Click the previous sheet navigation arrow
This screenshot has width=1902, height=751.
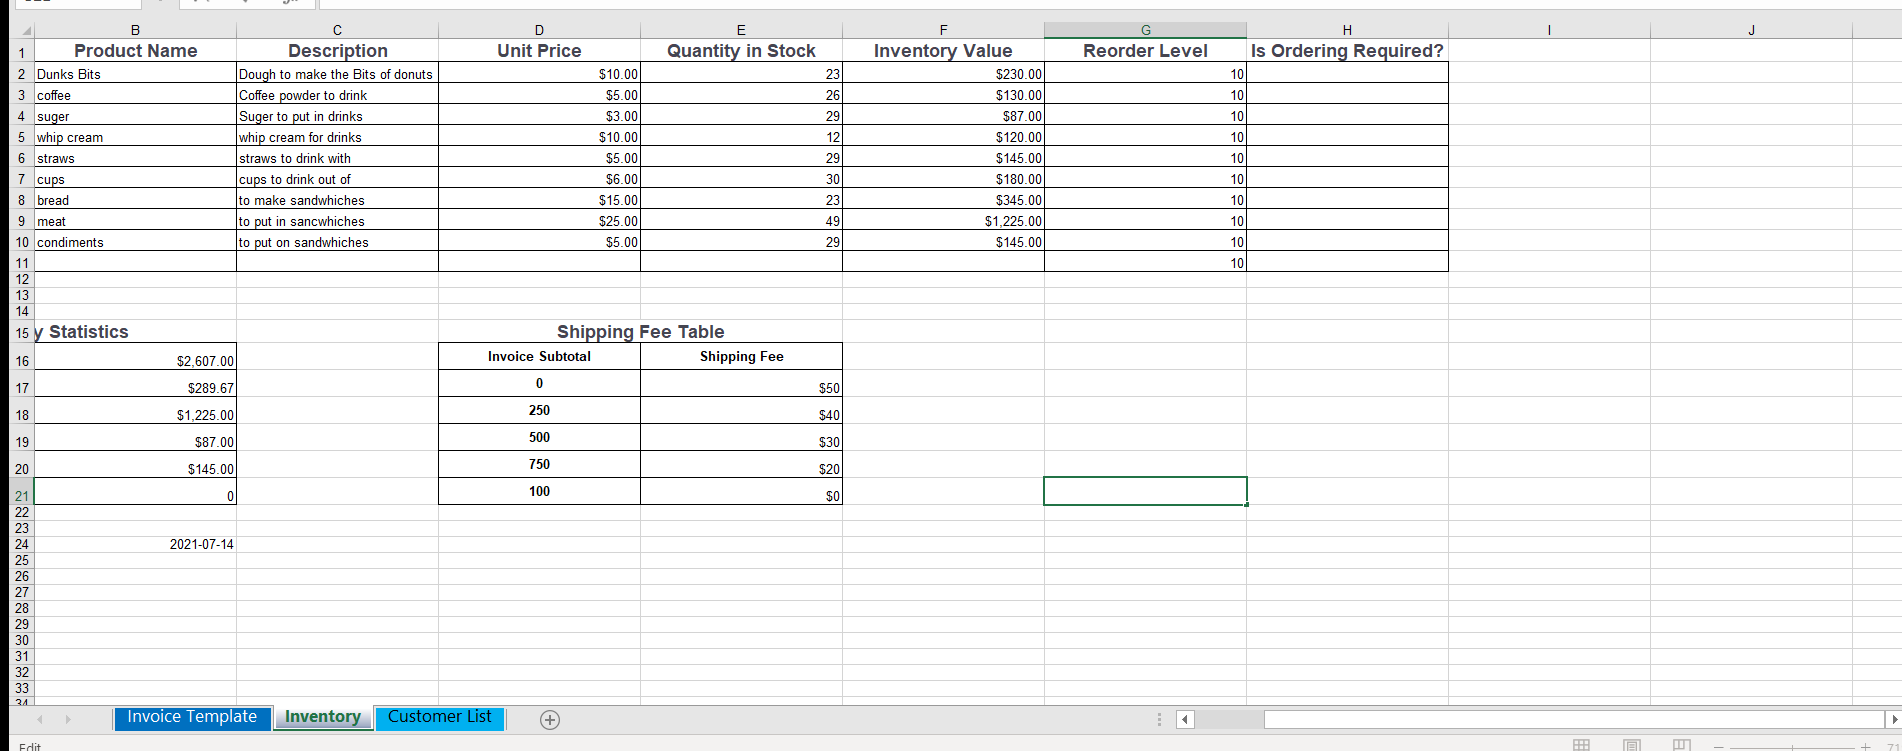click(x=41, y=719)
